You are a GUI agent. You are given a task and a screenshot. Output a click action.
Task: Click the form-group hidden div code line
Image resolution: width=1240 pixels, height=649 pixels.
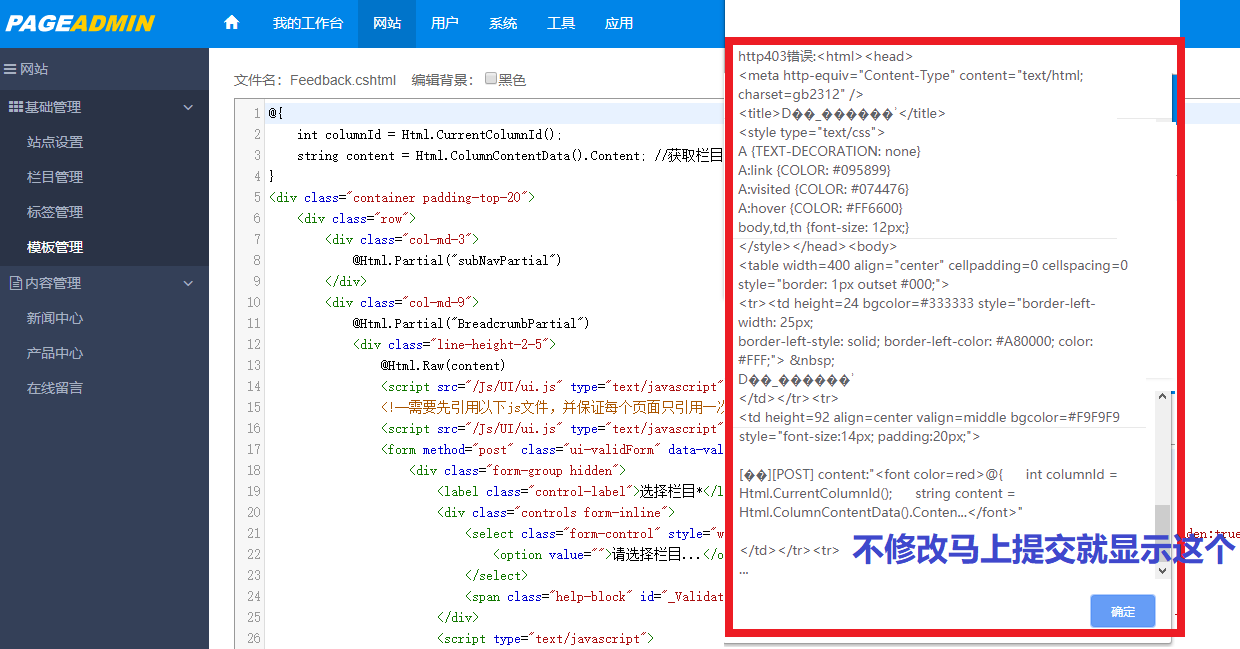[x=518, y=470]
